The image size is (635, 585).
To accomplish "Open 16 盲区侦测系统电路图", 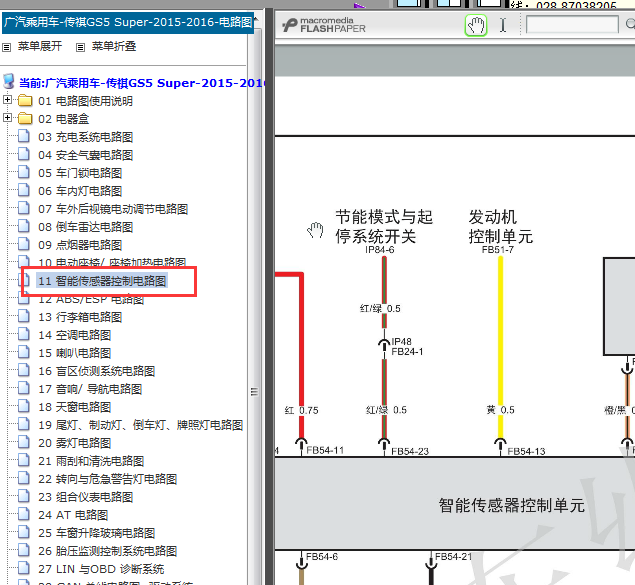I will [x=96, y=371].
